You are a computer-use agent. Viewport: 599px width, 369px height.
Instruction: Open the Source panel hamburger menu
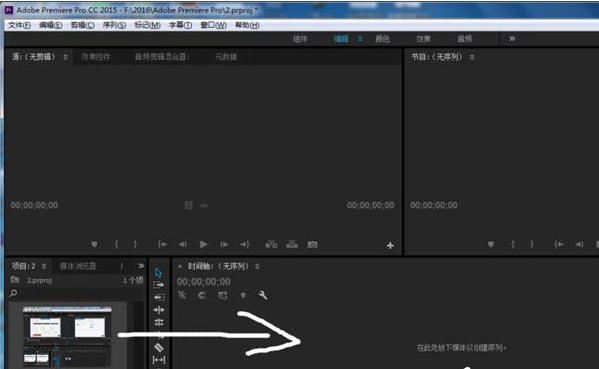[x=65, y=57]
